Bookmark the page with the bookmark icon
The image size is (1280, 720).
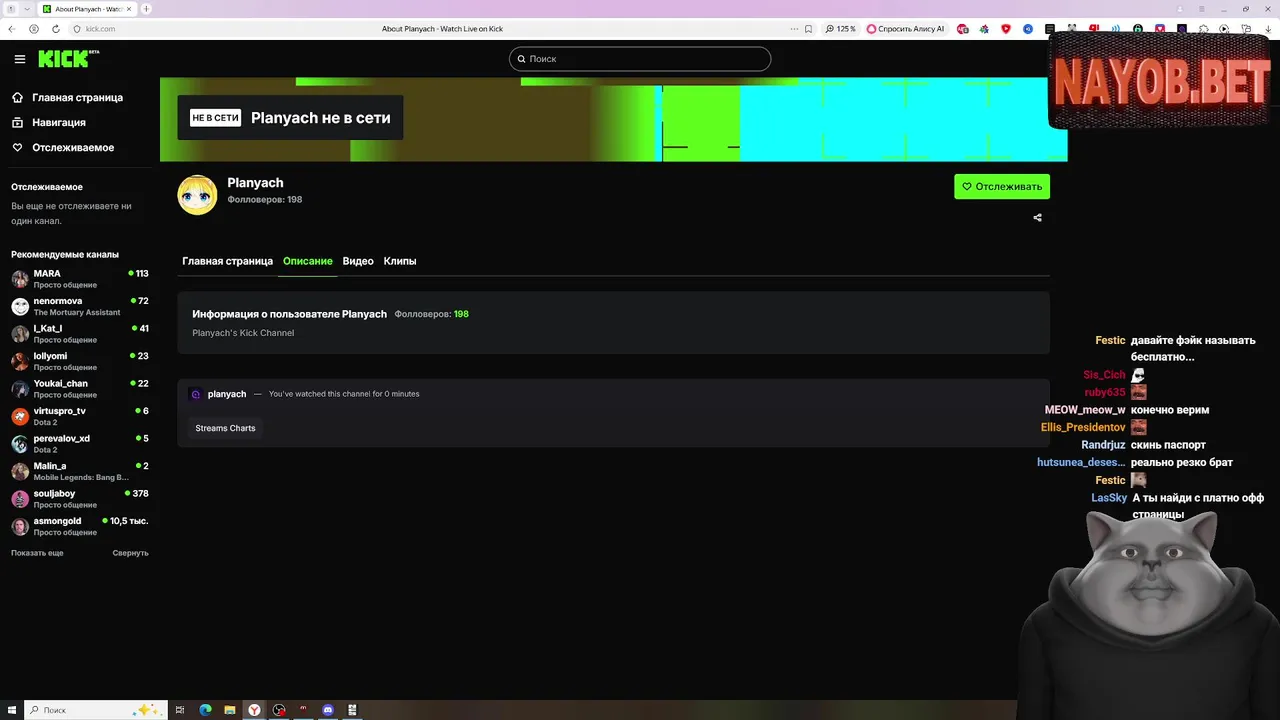pos(808,29)
